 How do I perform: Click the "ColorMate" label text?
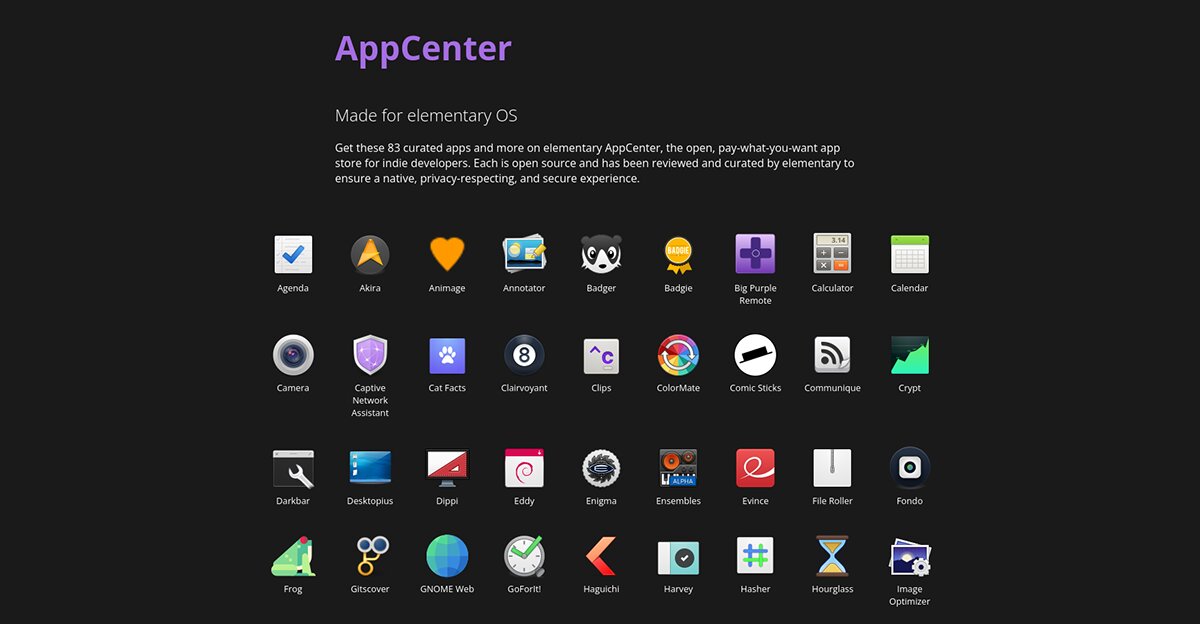coord(678,388)
